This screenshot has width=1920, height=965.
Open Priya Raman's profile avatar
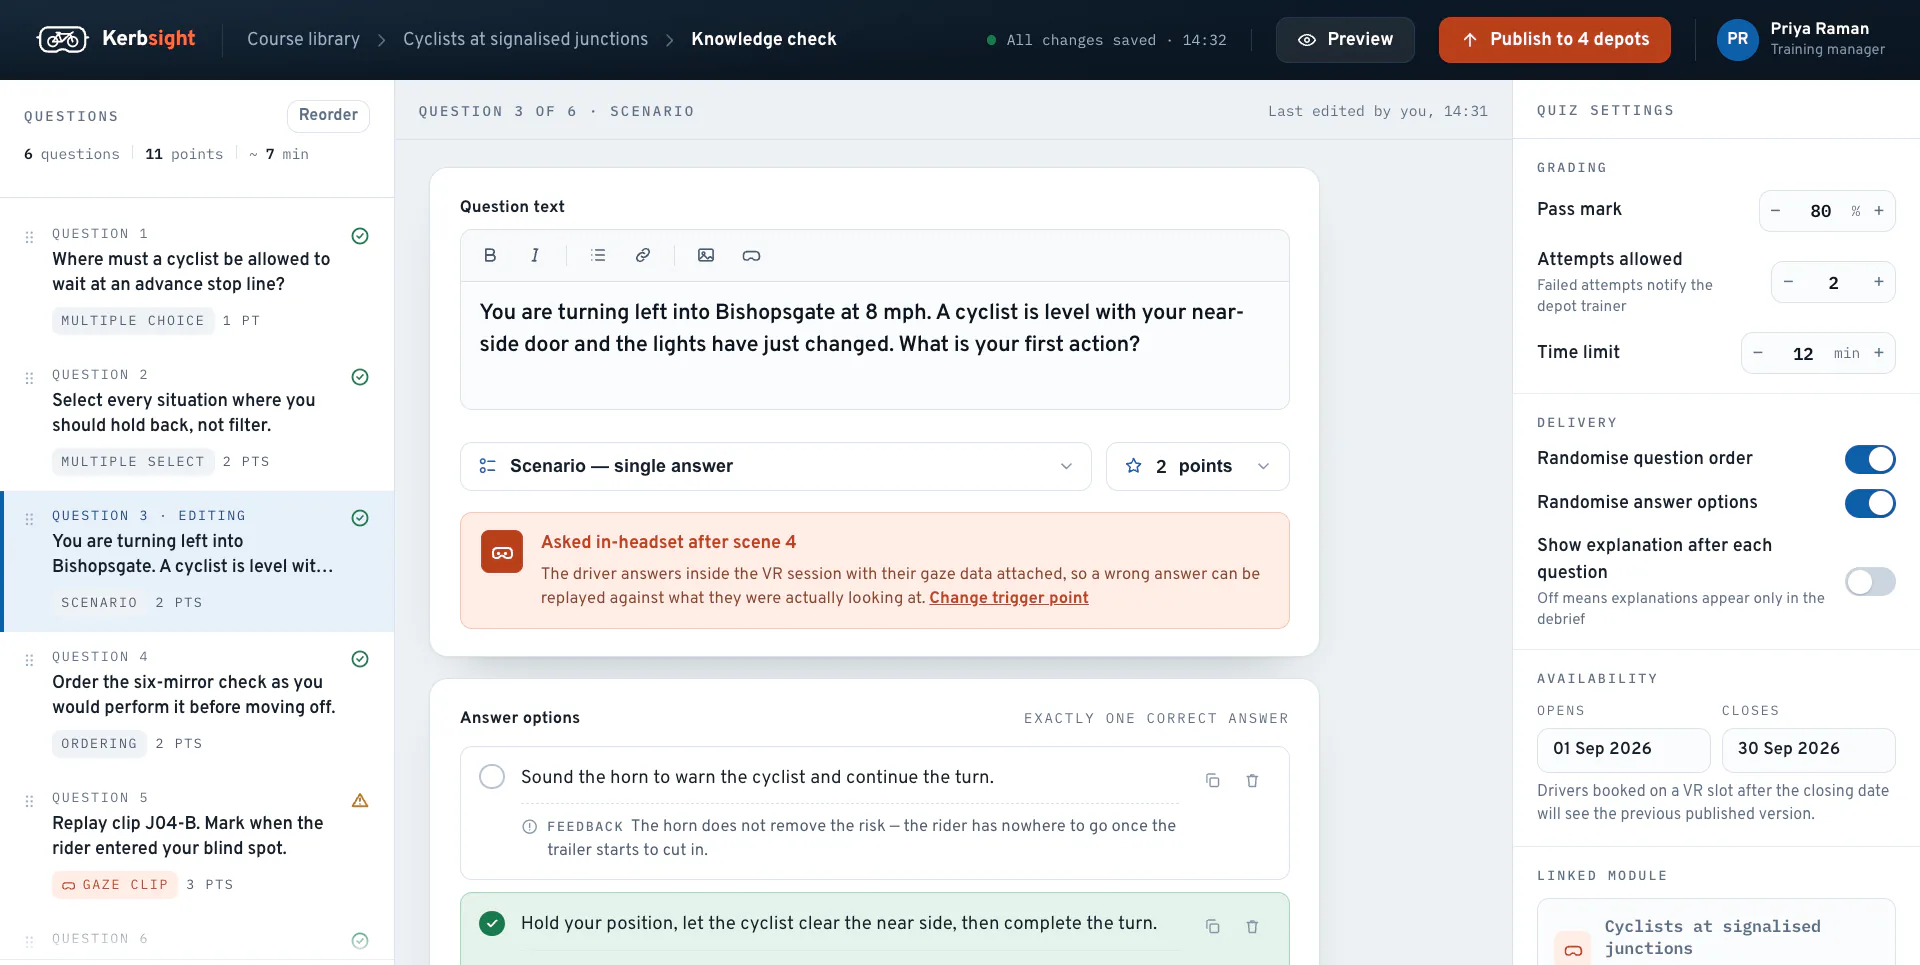[1737, 39]
